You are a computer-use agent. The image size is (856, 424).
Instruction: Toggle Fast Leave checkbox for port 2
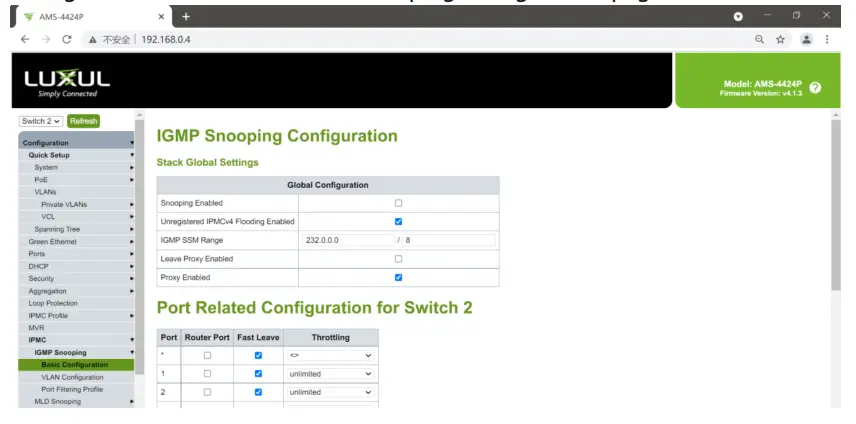point(258,392)
